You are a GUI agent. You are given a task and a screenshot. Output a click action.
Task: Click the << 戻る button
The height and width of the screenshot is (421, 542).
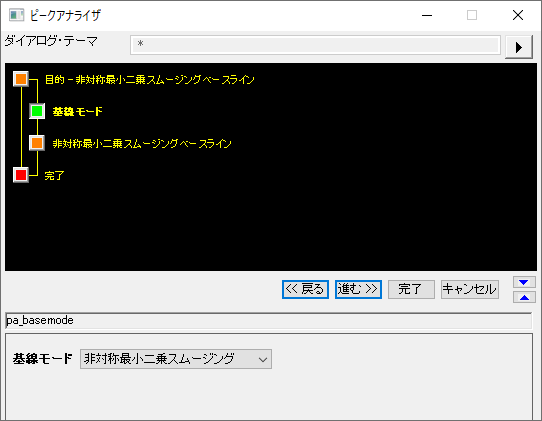point(305,289)
